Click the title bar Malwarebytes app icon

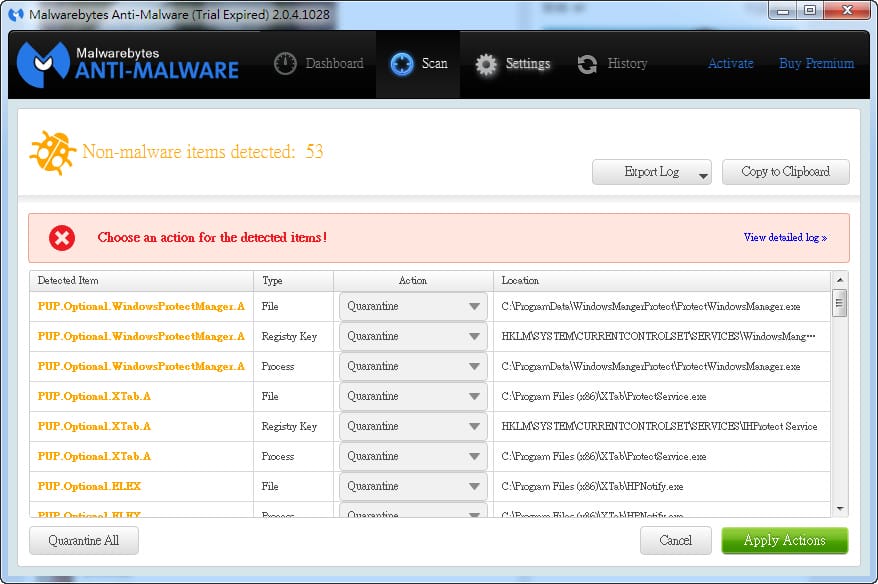16,15
